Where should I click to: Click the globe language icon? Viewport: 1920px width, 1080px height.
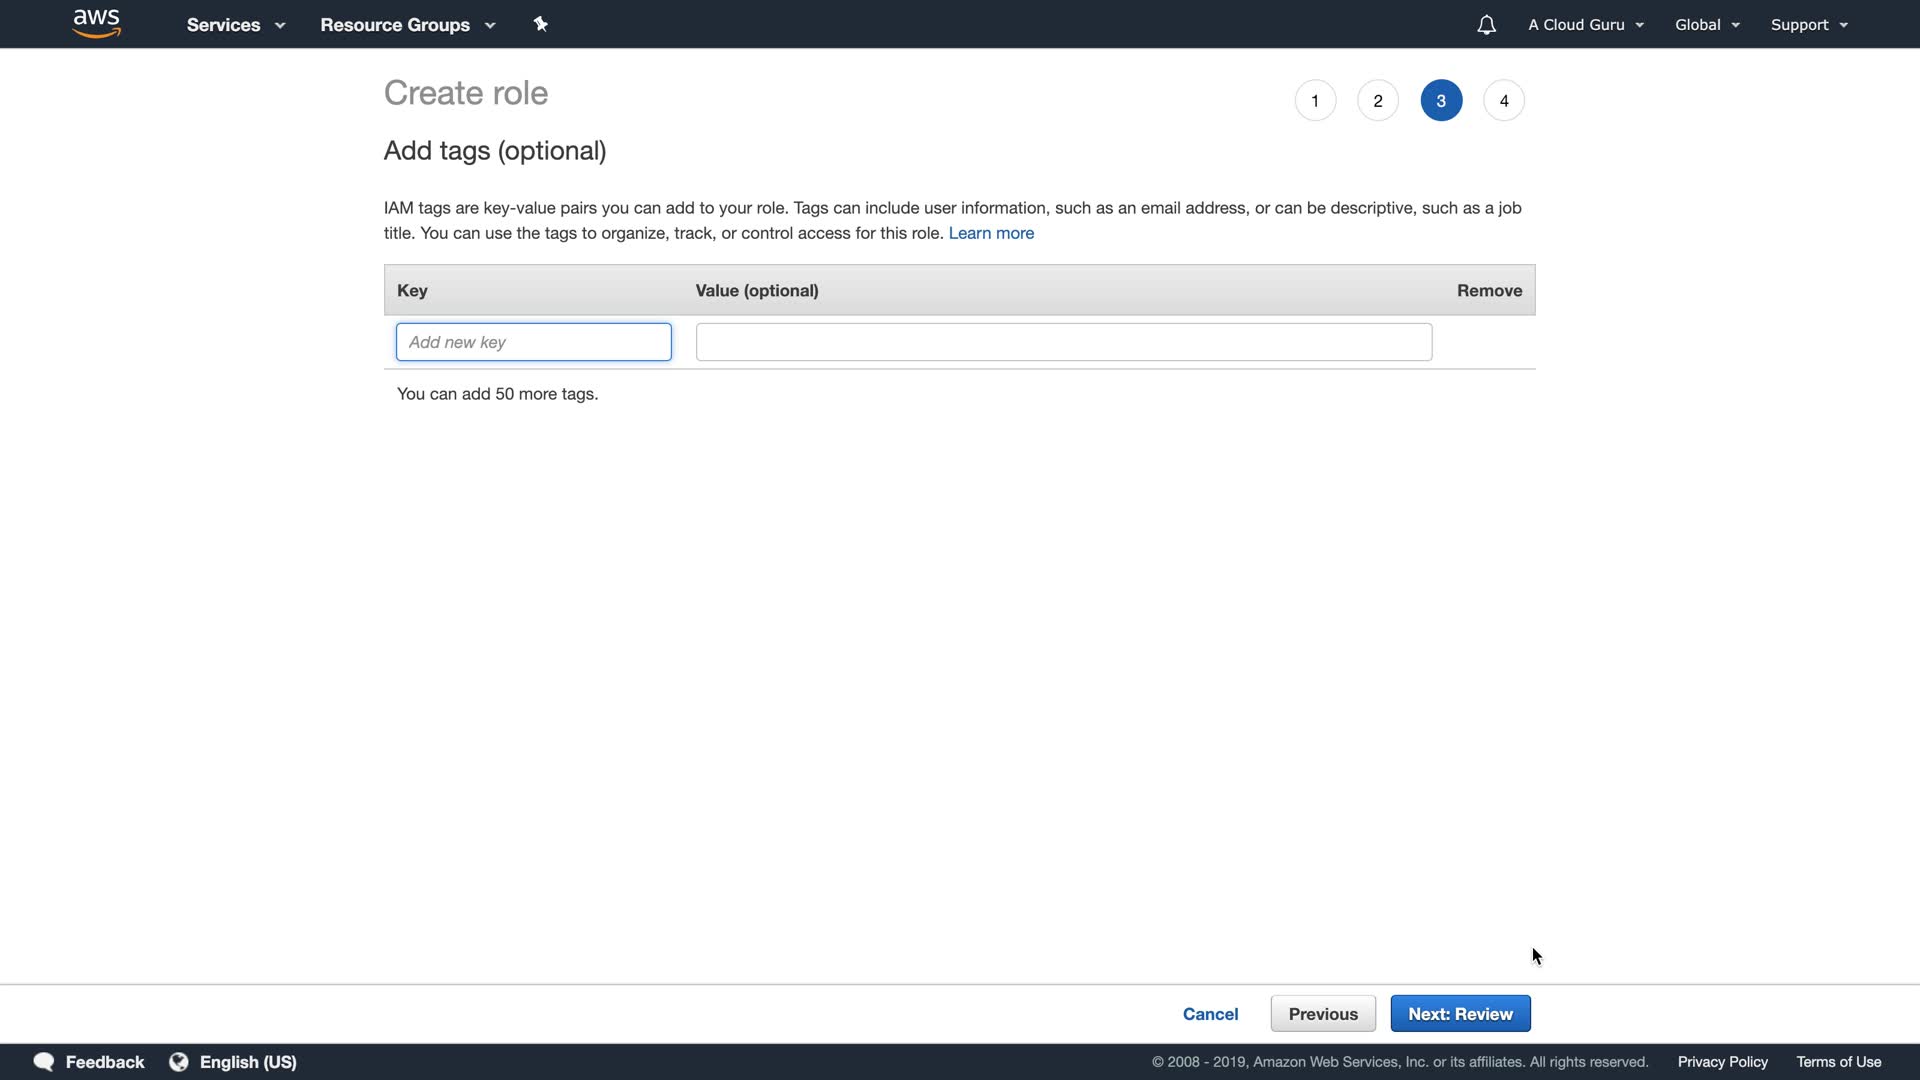click(x=179, y=1062)
